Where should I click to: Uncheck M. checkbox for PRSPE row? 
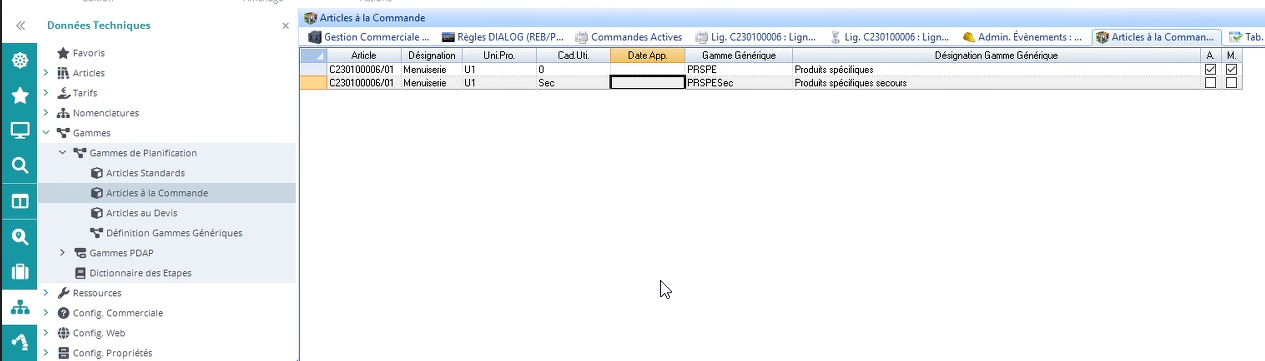tap(1231, 70)
